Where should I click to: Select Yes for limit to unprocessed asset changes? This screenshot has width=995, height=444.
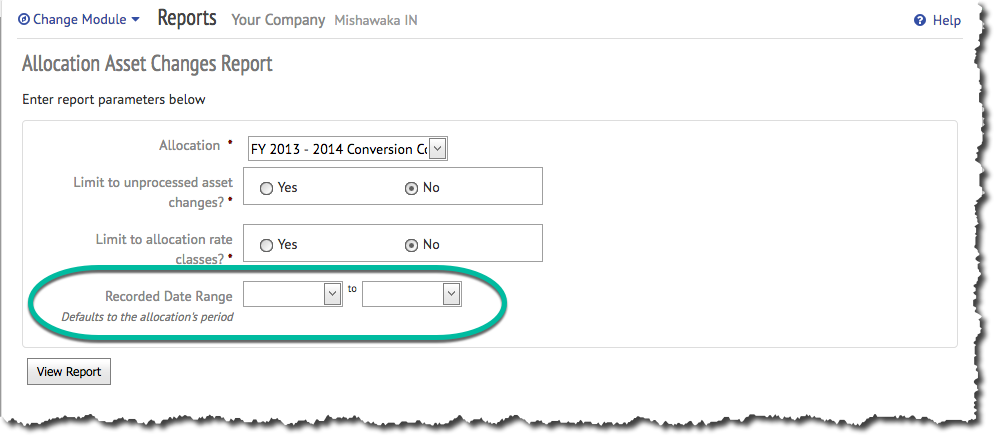(267, 187)
